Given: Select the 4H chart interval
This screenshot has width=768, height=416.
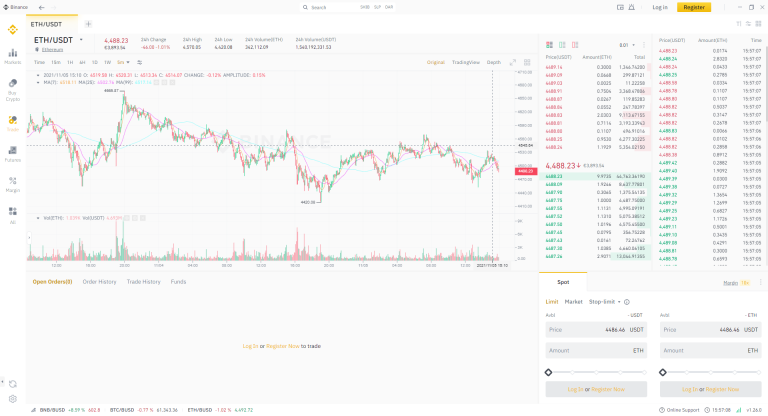Looking at the screenshot, I should point(82,62).
